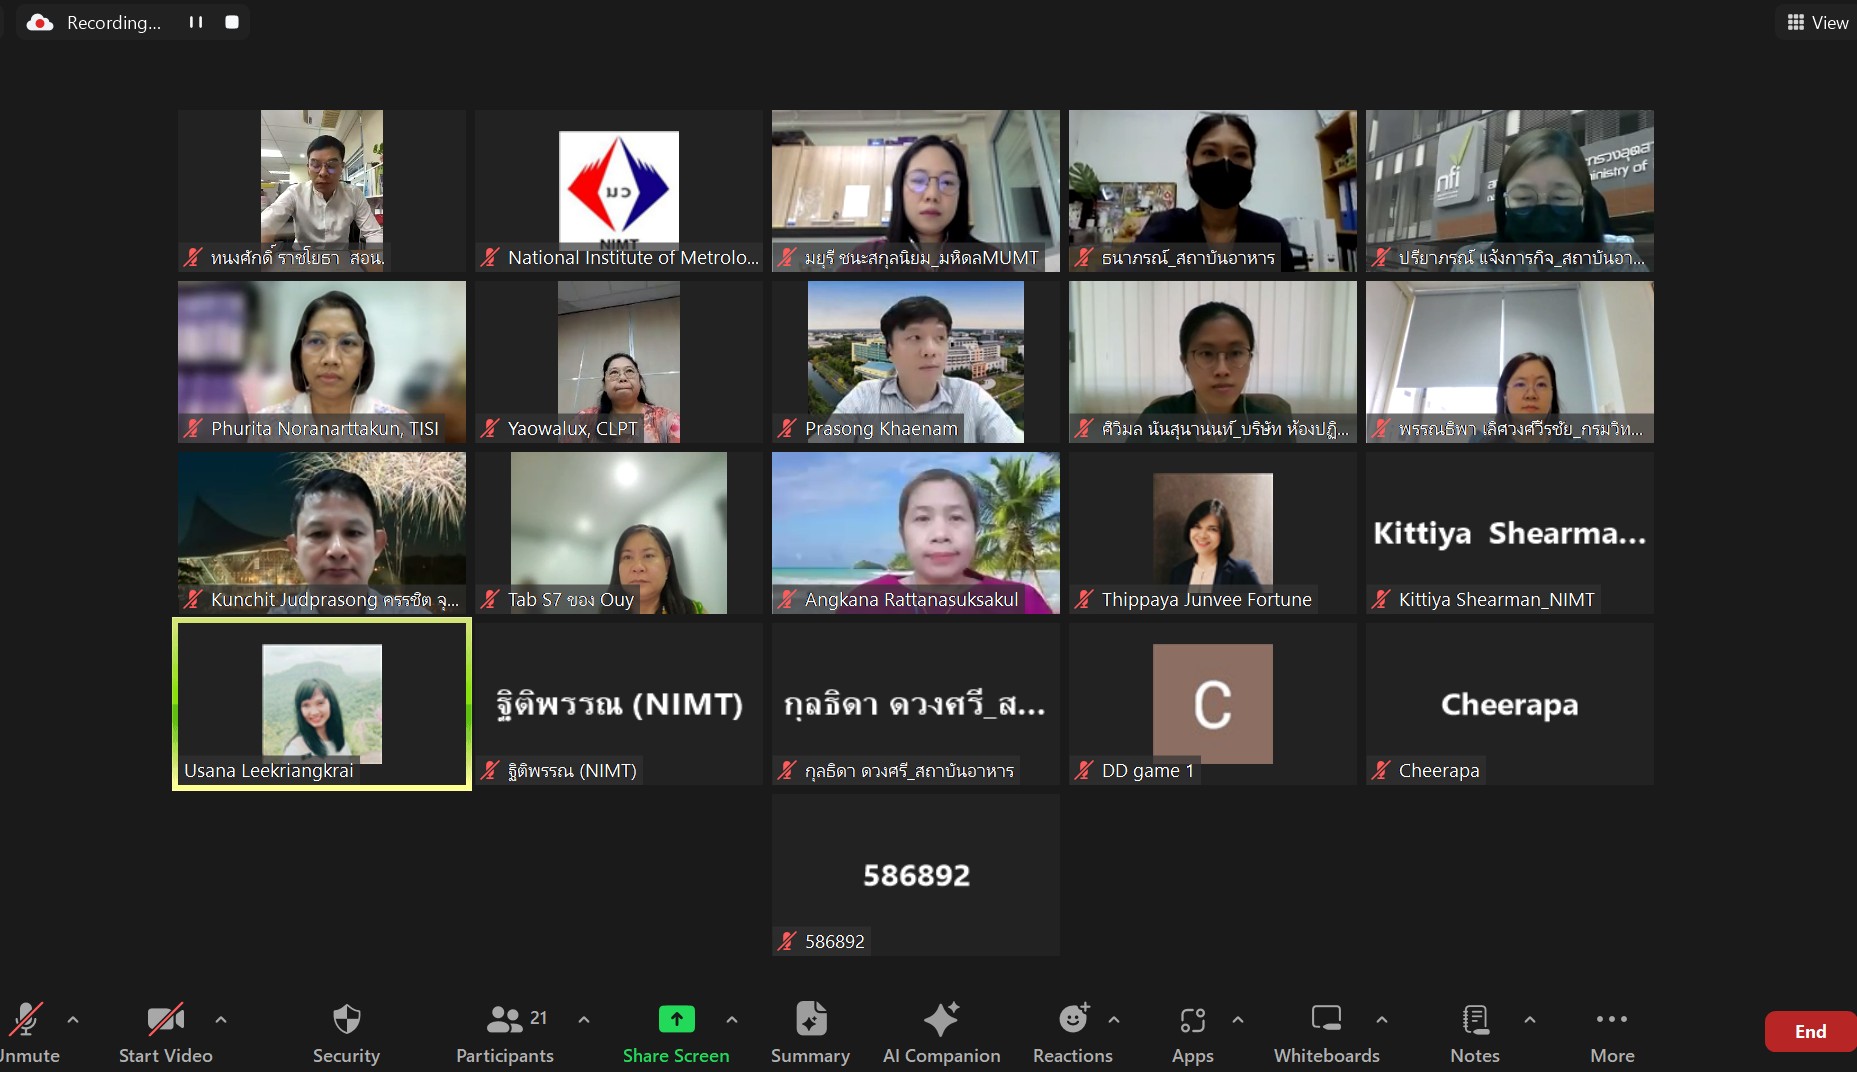Open the Security shield icon
The image size is (1857, 1072).
pyautogui.click(x=346, y=1020)
